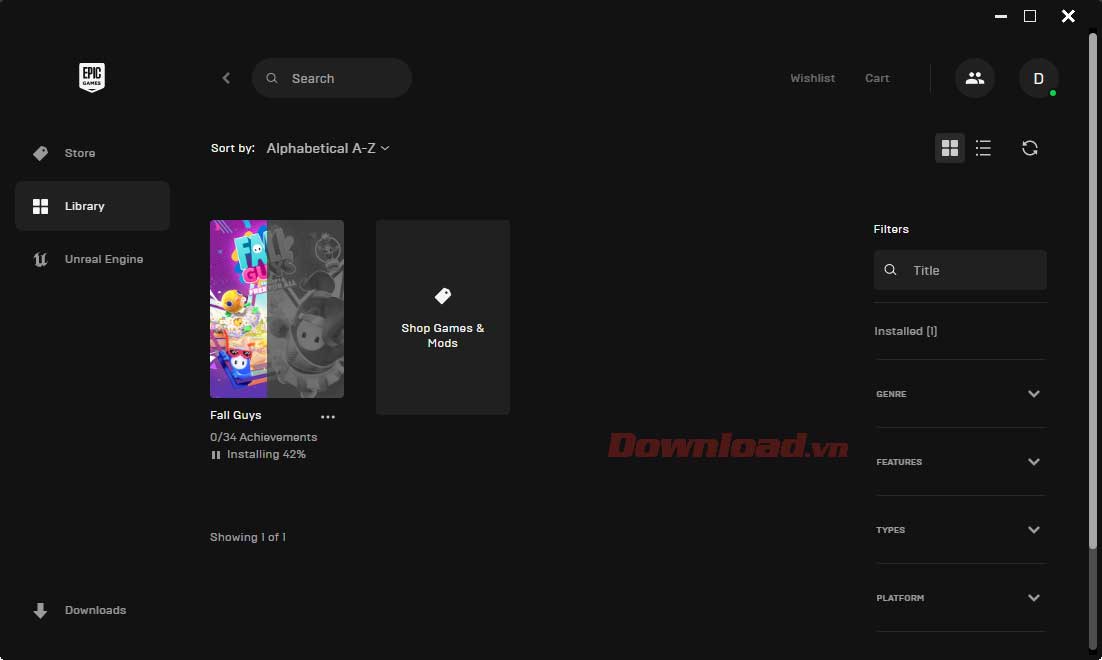
Task: Click the Epic Games logo
Action: coord(92,77)
